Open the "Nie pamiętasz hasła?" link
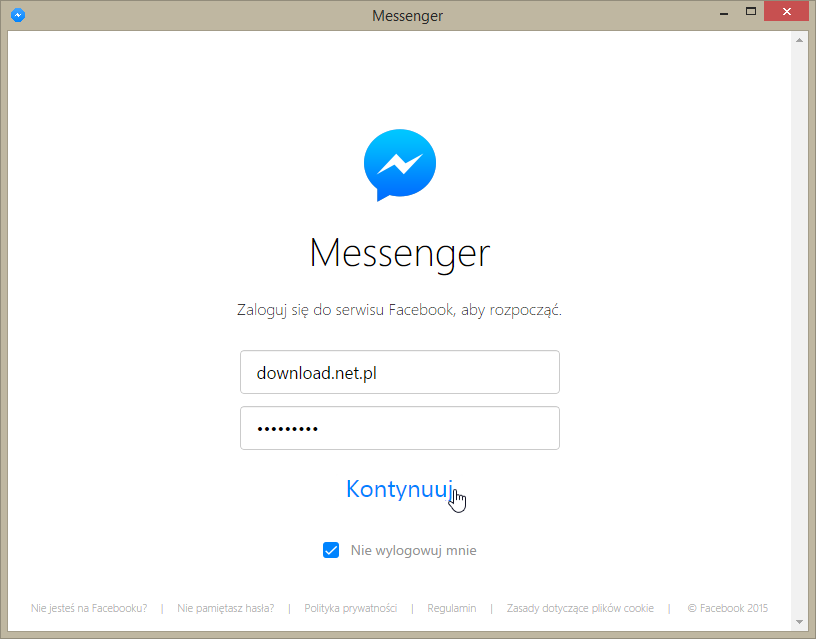The height and width of the screenshot is (639, 816). [x=225, y=608]
